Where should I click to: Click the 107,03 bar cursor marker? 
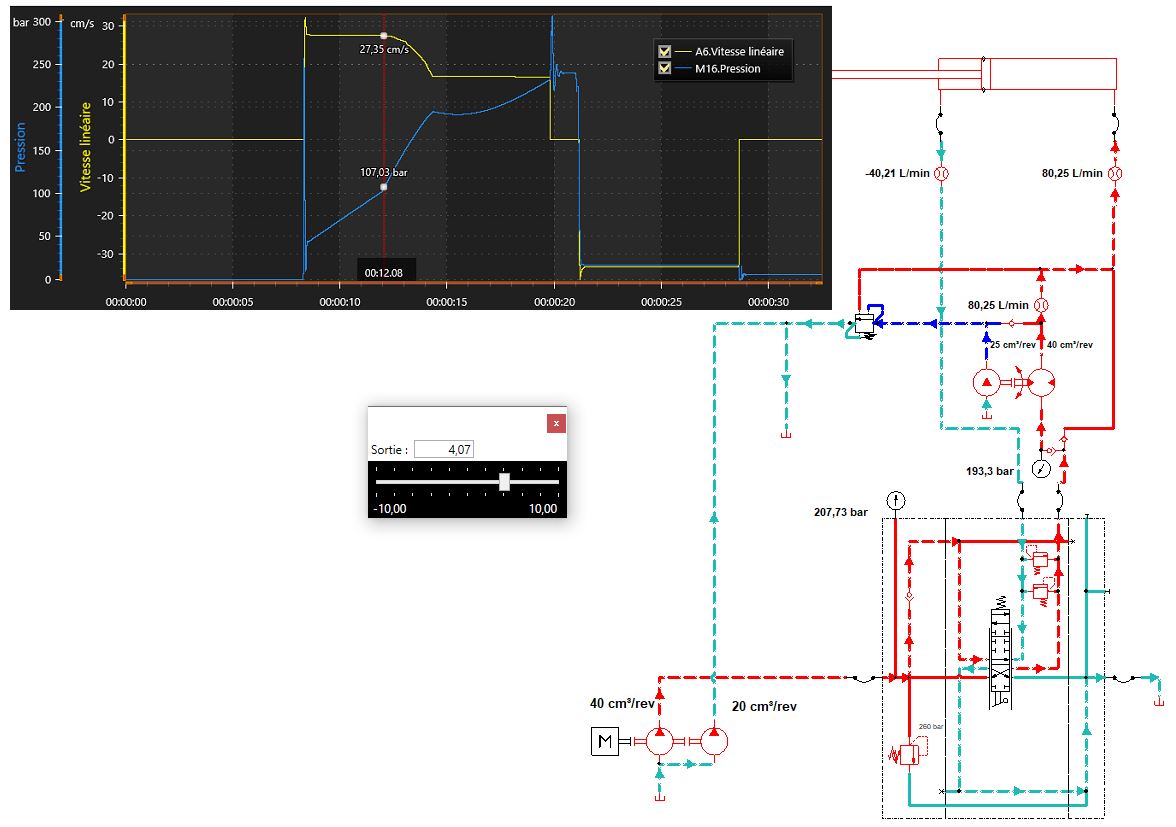pyautogui.click(x=384, y=187)
